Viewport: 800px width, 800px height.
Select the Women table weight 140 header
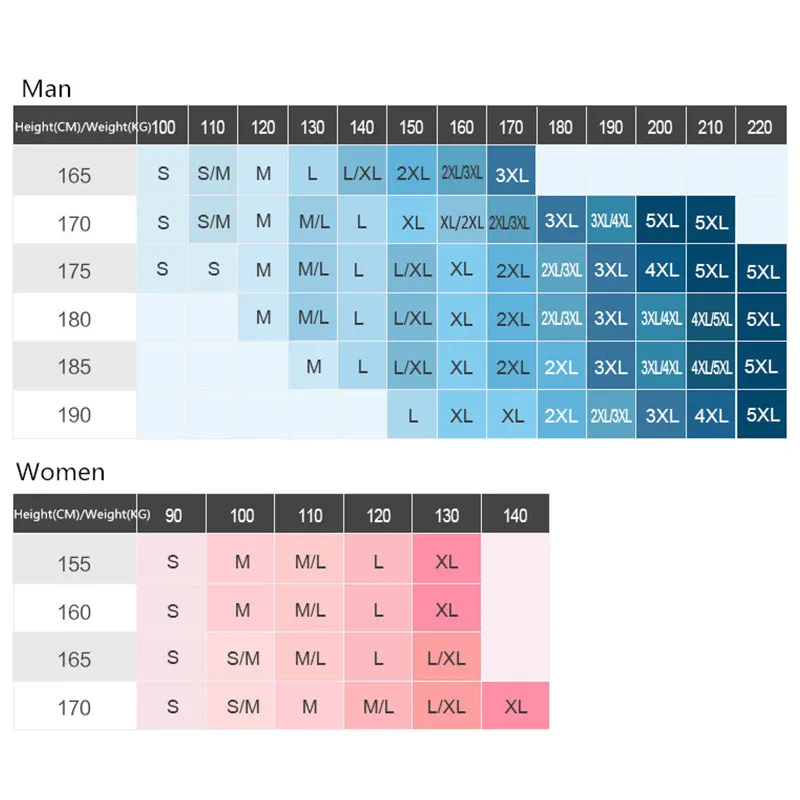515,514
